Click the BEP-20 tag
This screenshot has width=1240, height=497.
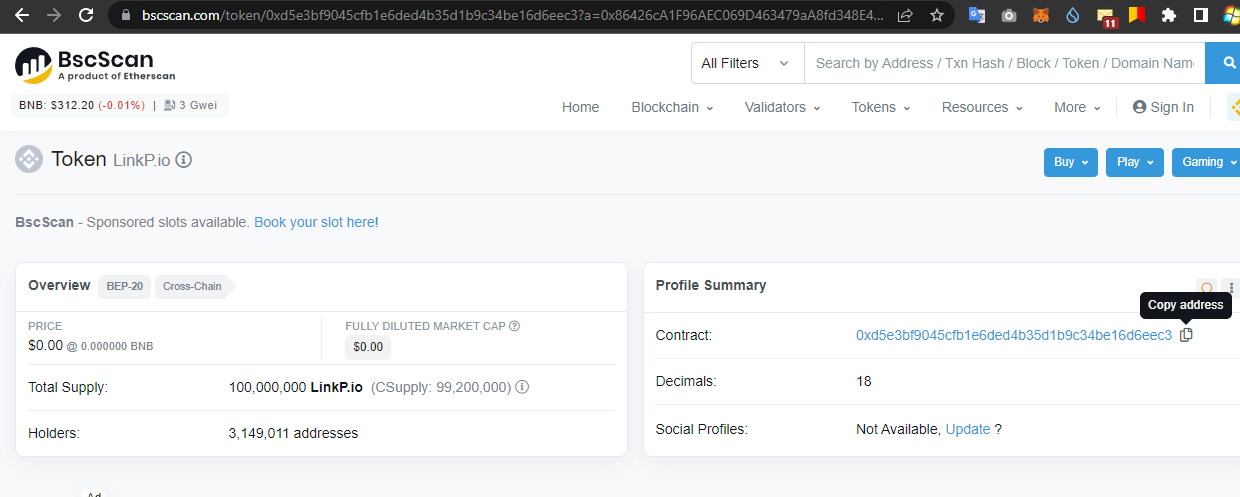[x=125, y=286]
